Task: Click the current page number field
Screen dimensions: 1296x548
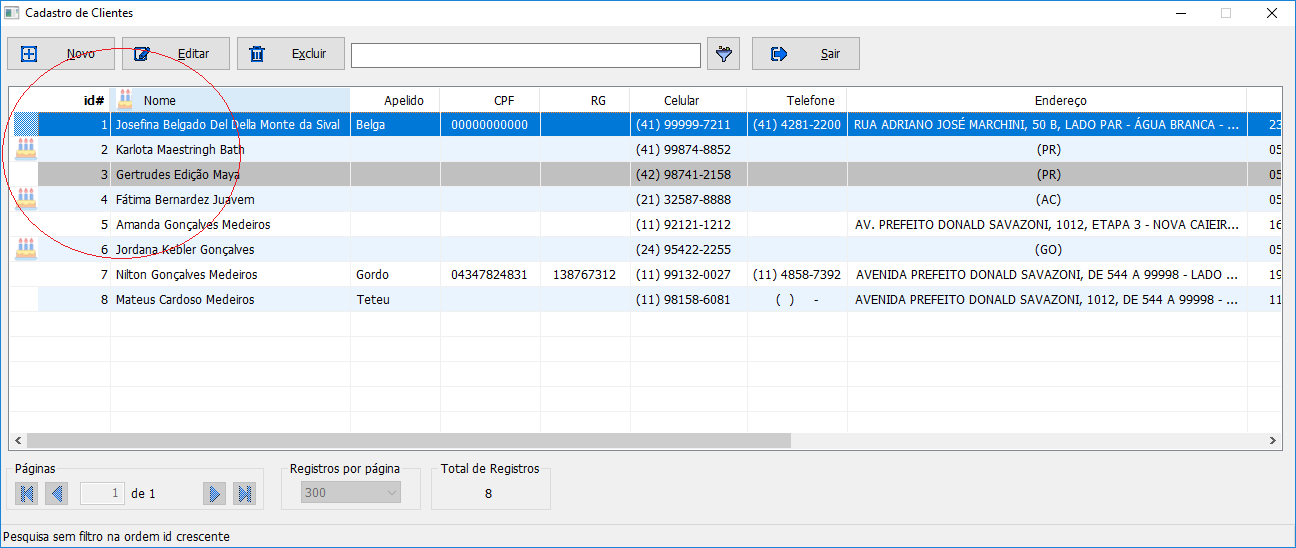Action: (103, 493)
